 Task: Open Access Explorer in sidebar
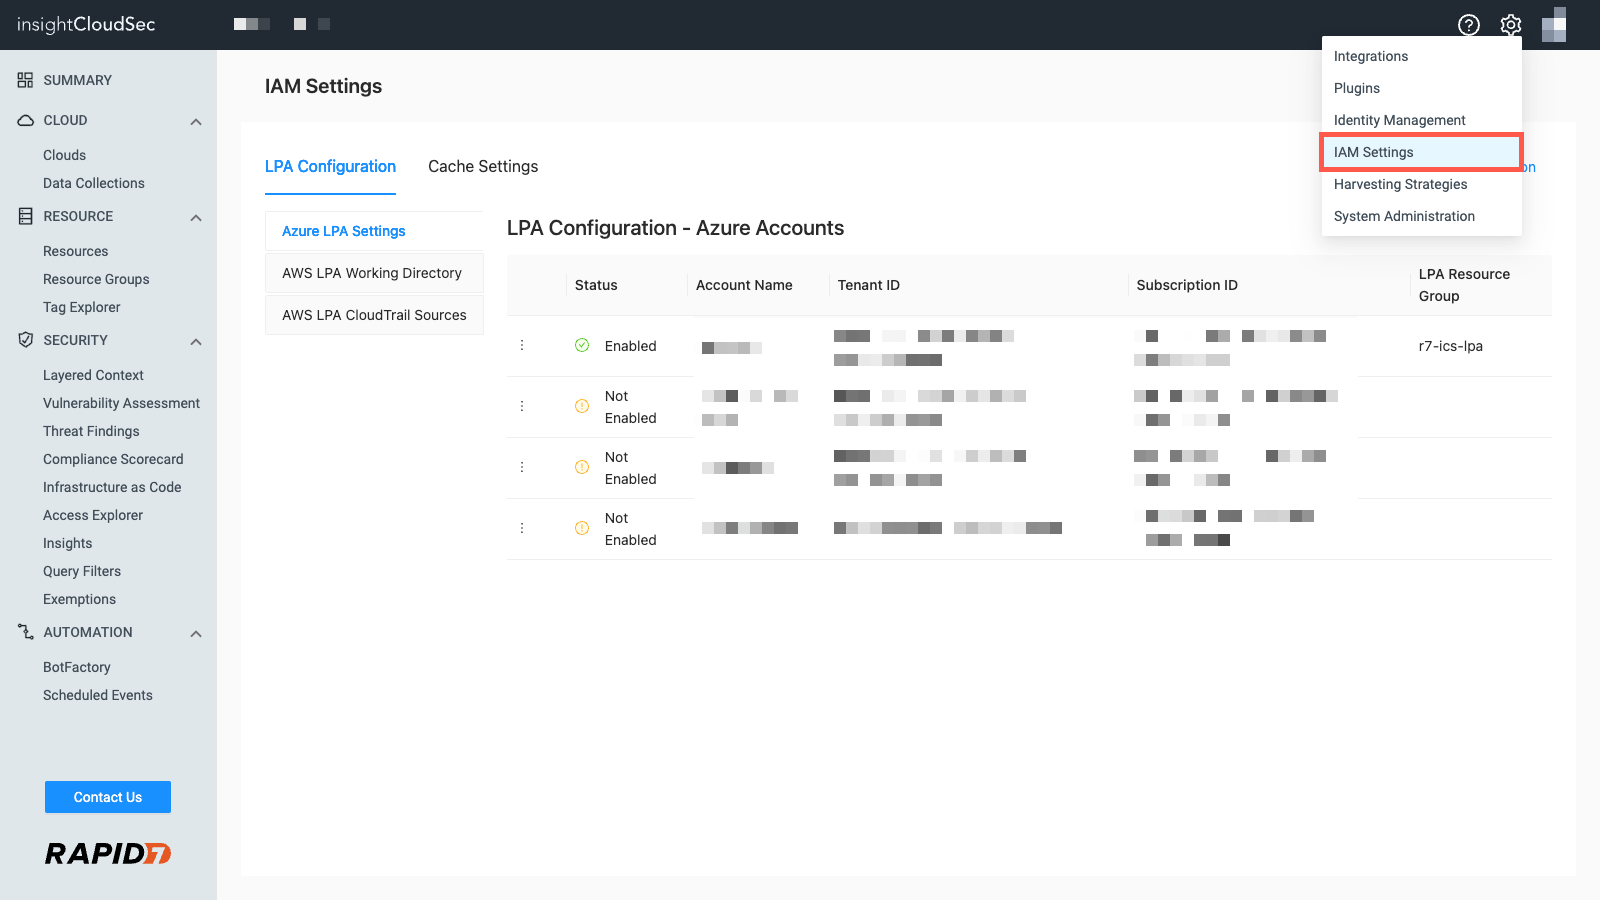pyautogui.click(x=93, y=515)
